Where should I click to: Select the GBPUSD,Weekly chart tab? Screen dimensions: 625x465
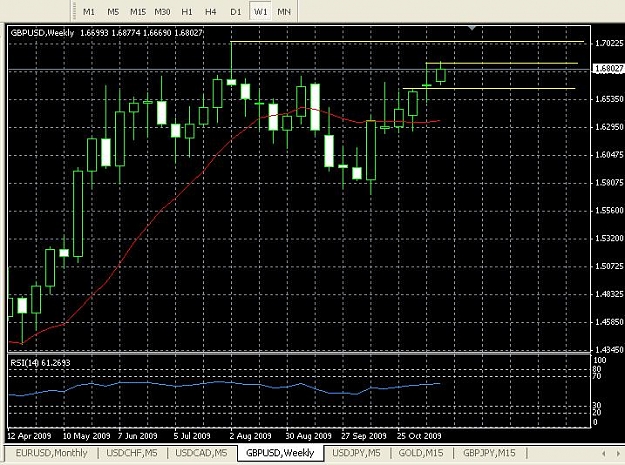[x=280, y=453]
